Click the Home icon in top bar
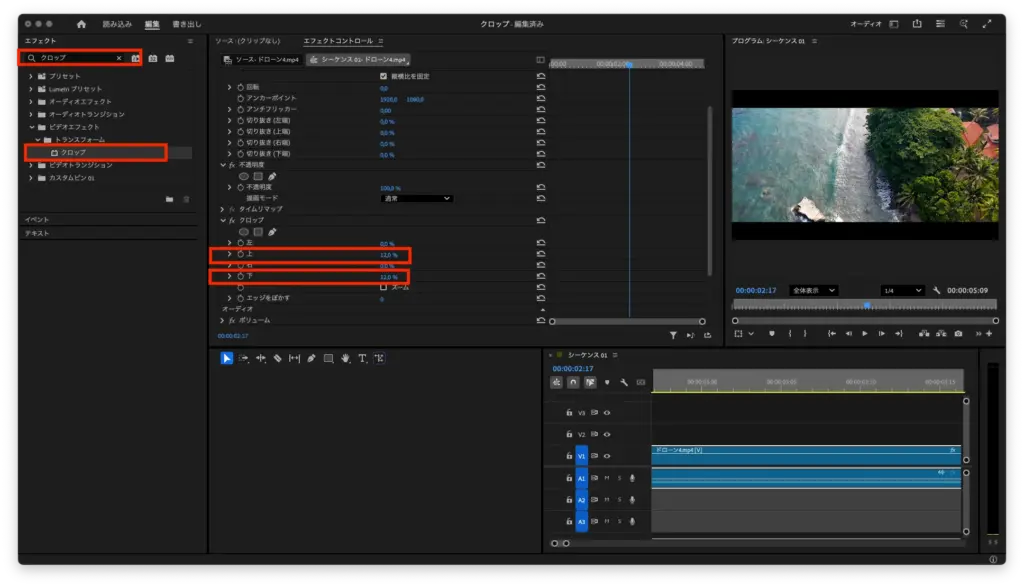Image resolution: width=1024 pixels, height=587 pixels. pos(81,23)
